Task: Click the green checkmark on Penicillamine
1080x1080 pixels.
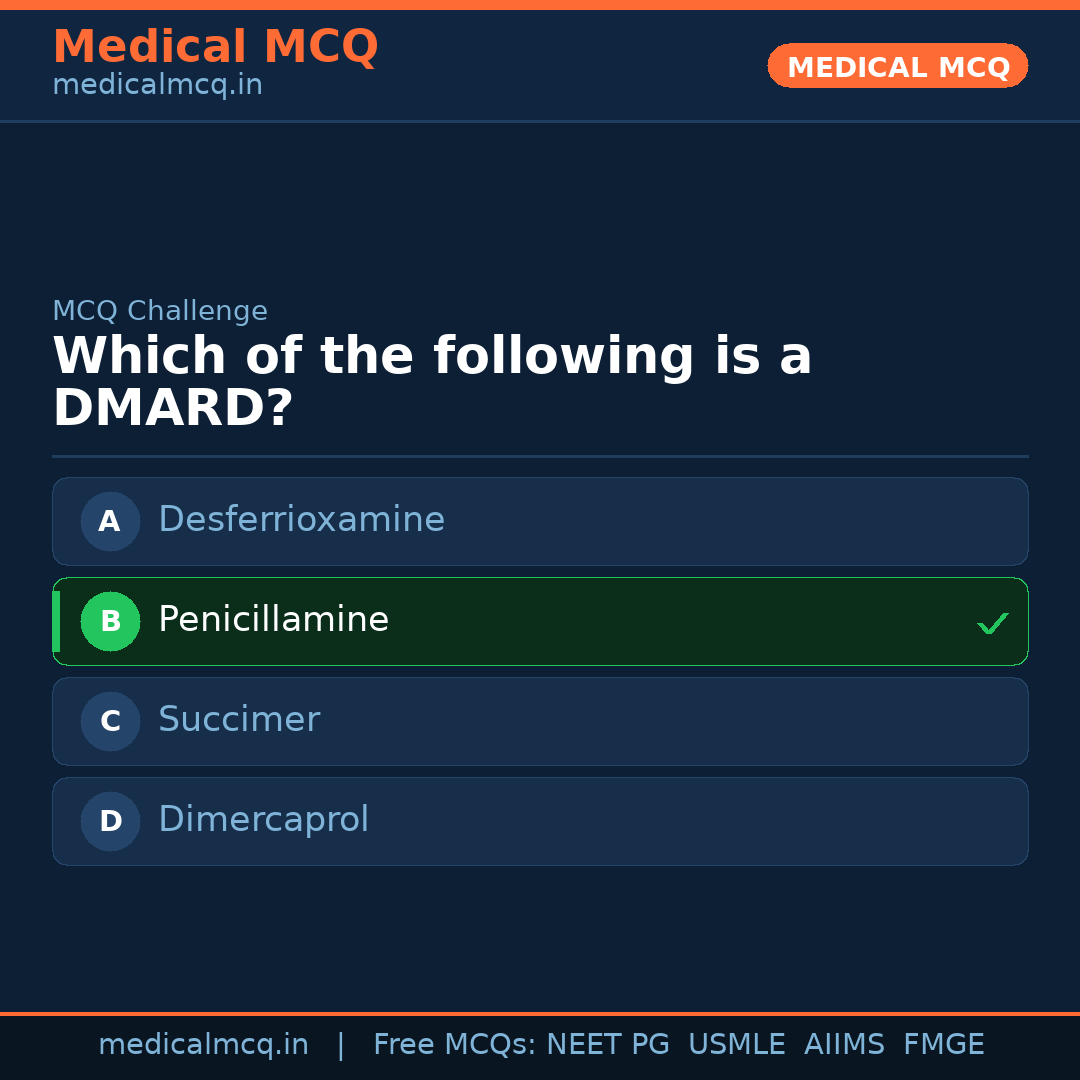Action: [x=993, y=623]
